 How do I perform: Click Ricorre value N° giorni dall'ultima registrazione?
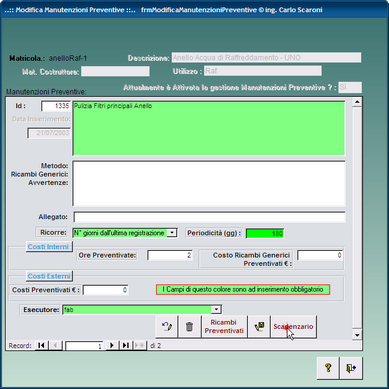click(x=120, y=233)
